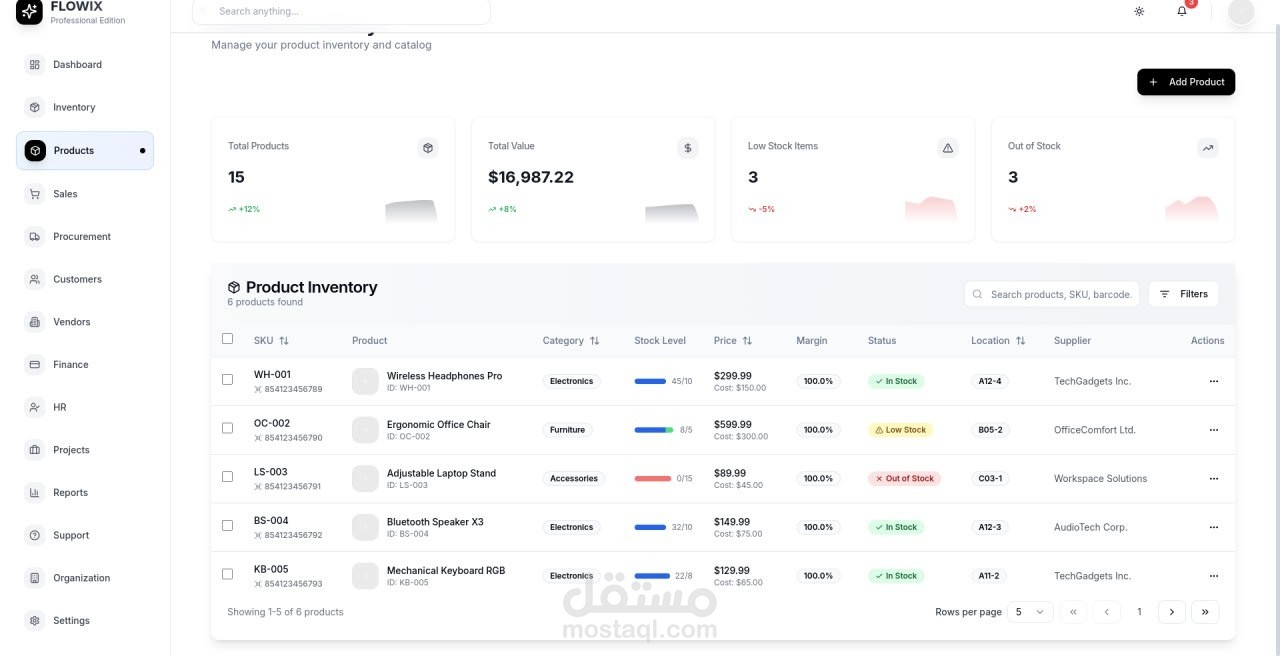
Task: Toggle the sun theme icon
Action: pyautogui.click(x=1139, y=11)
